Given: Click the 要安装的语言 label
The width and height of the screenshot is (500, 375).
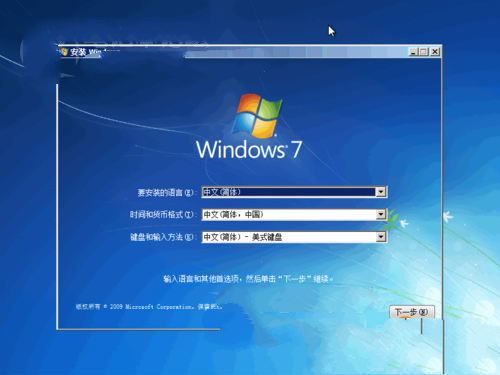Looking at the screenshot, I should (166, 193).
